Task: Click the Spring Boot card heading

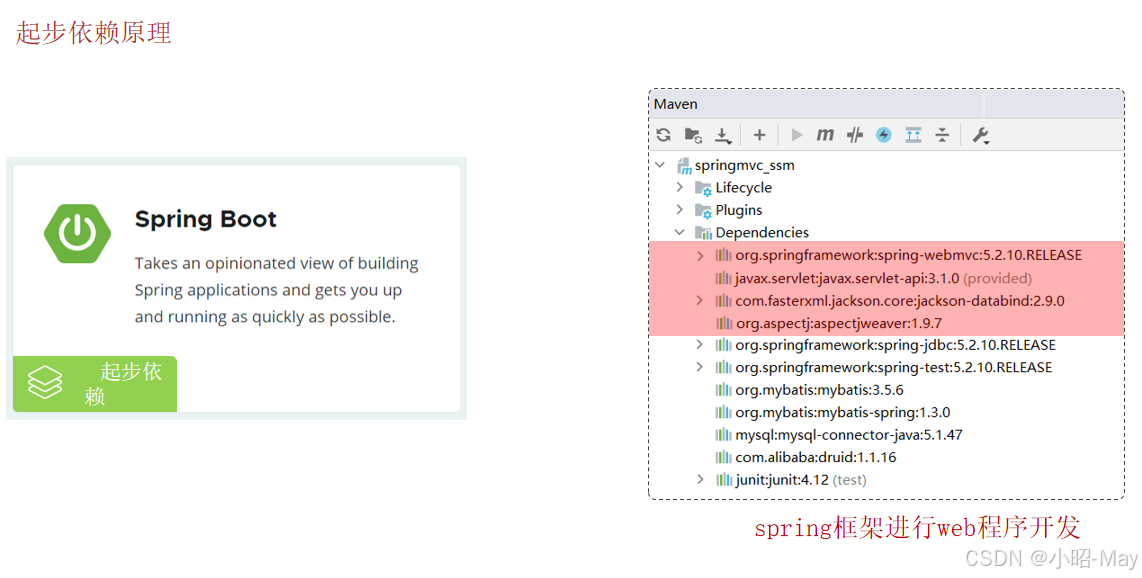Action: coord(205,219)
